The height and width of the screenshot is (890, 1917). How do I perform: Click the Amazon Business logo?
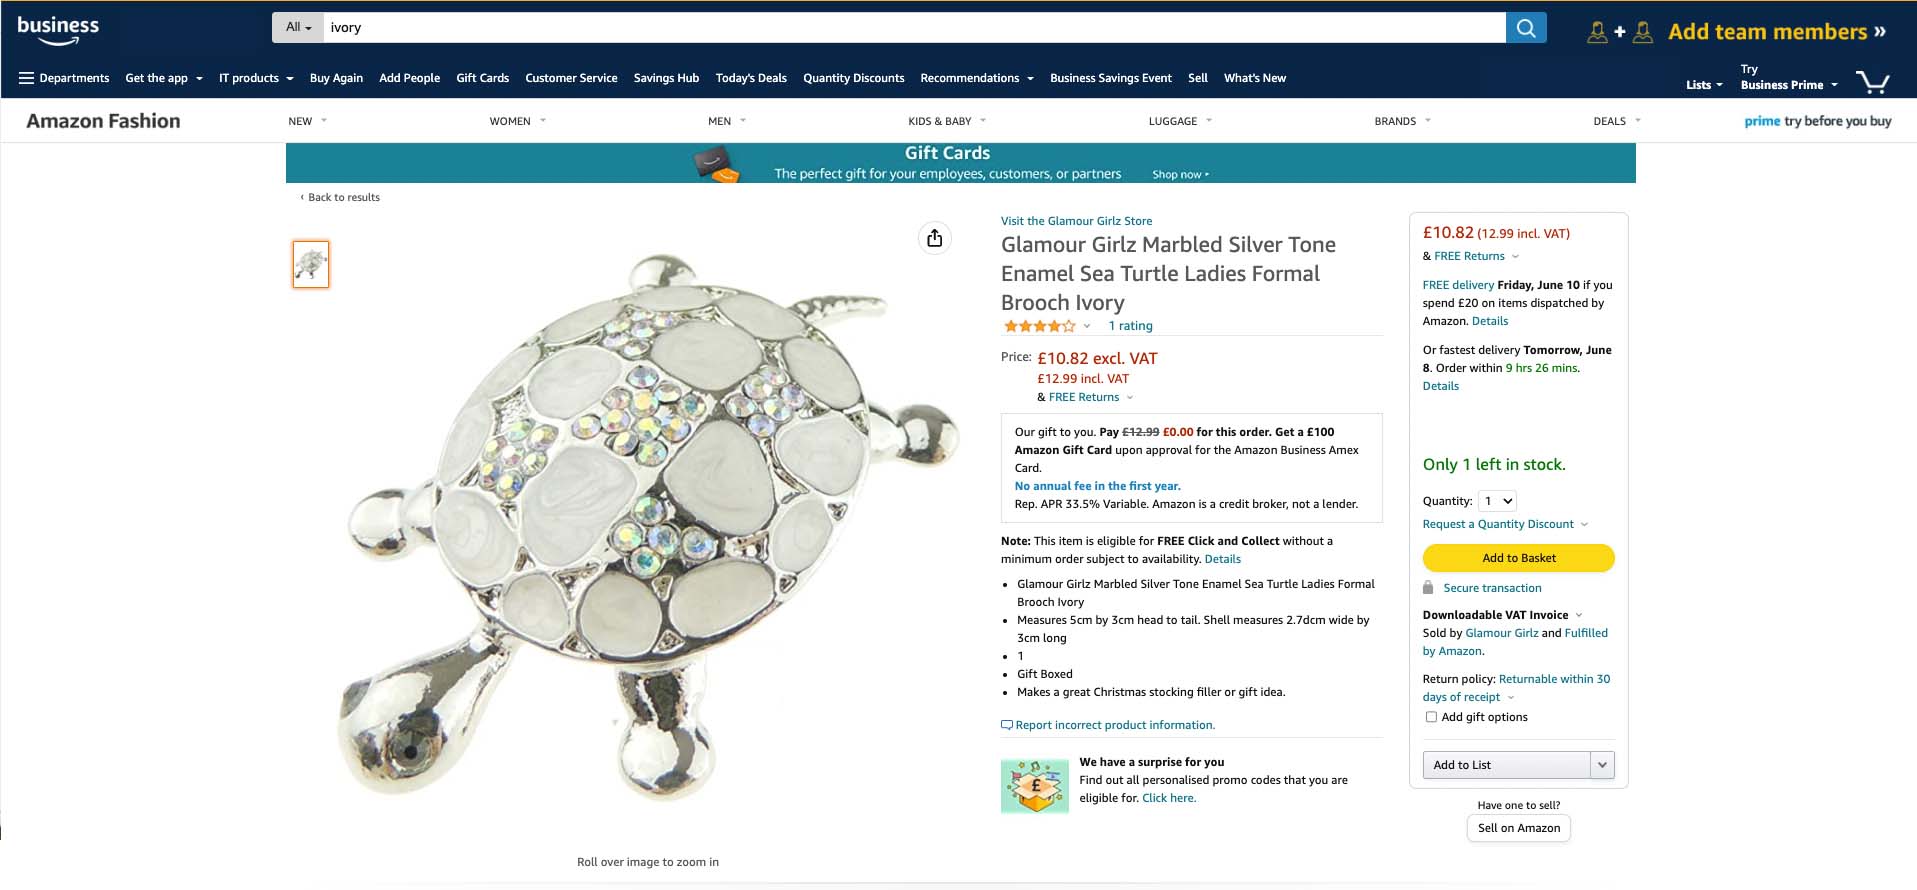[x=58, y=30]
